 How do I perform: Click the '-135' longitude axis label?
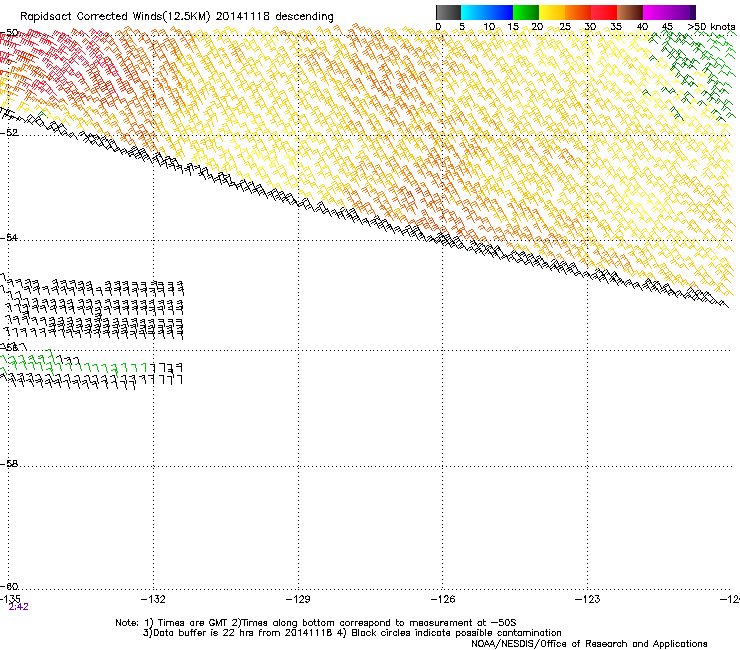coord(10,599)
